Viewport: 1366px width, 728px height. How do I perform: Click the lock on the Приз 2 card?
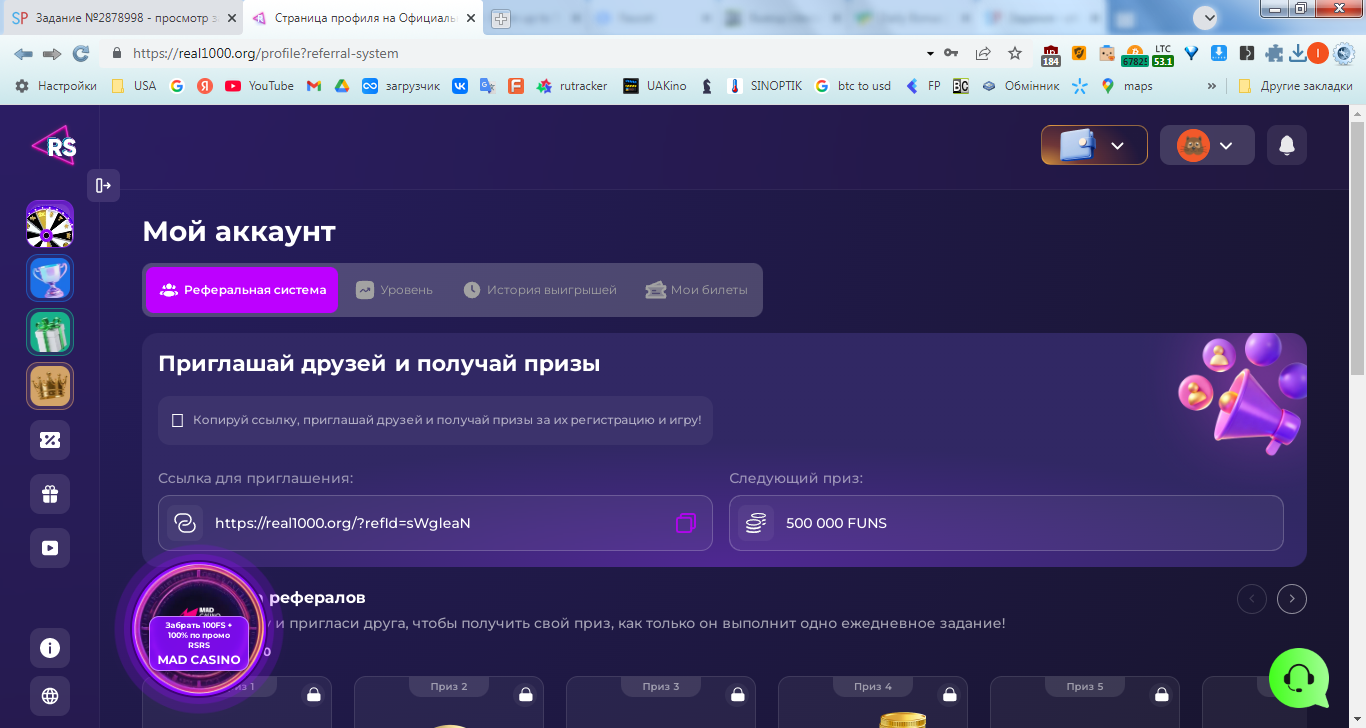[526, 694]
